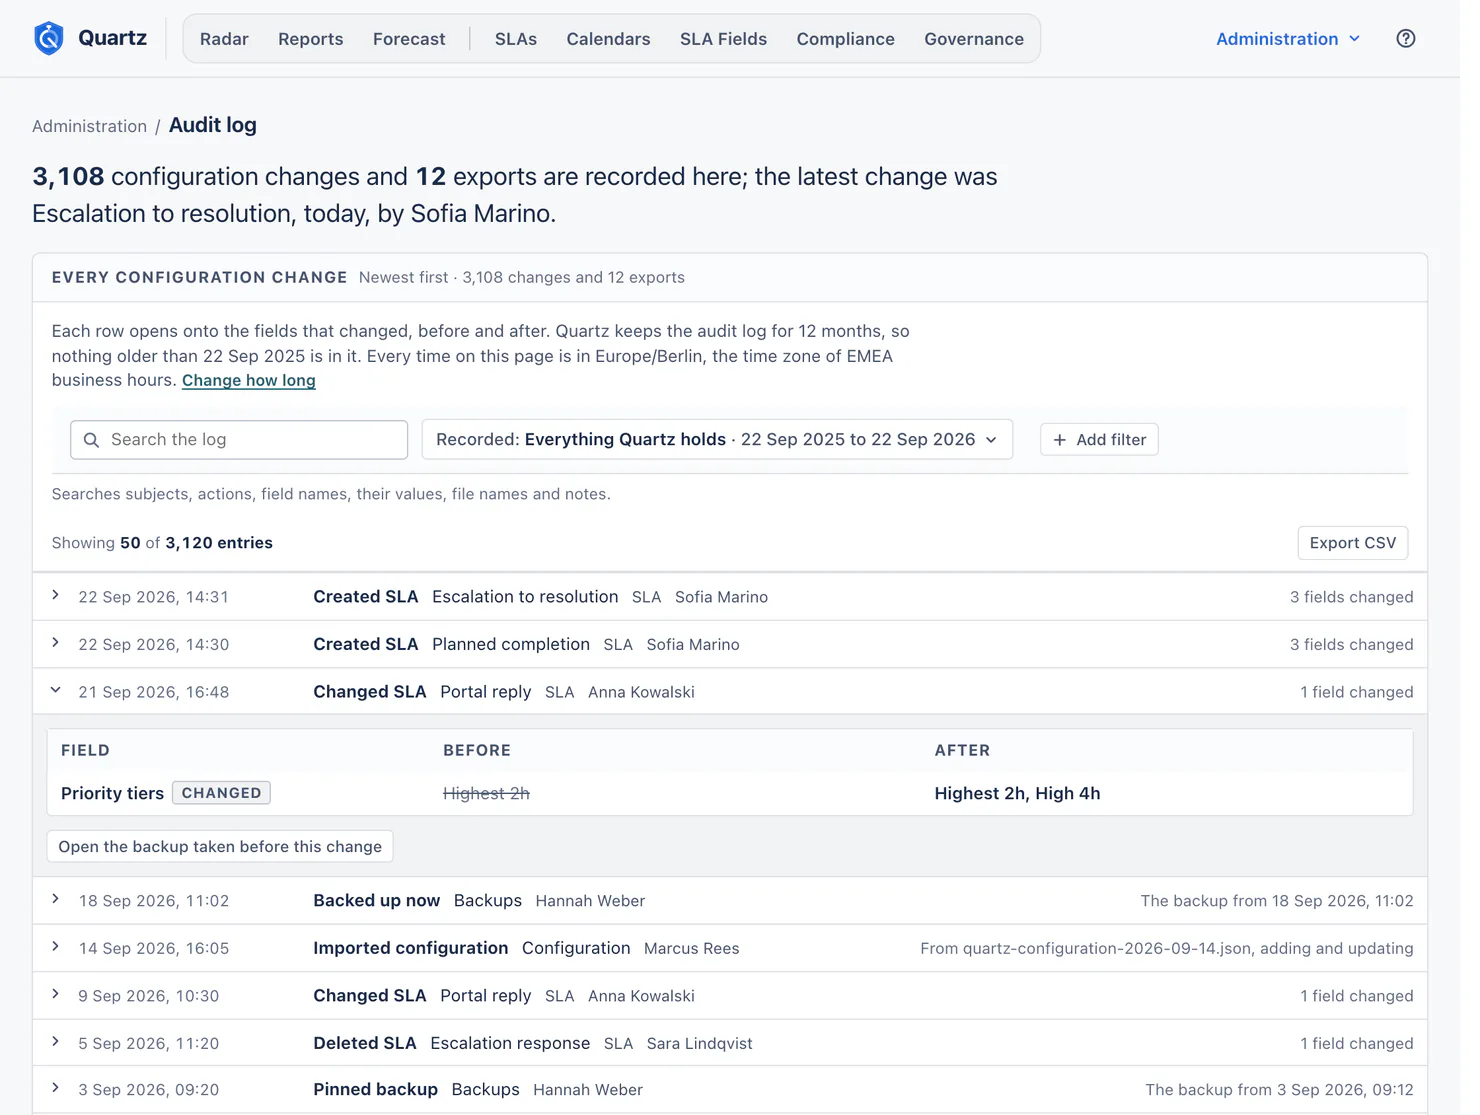Switch to the SLAs tab
Viewport: 1480px width, 1115px height.
pos(516,39)
